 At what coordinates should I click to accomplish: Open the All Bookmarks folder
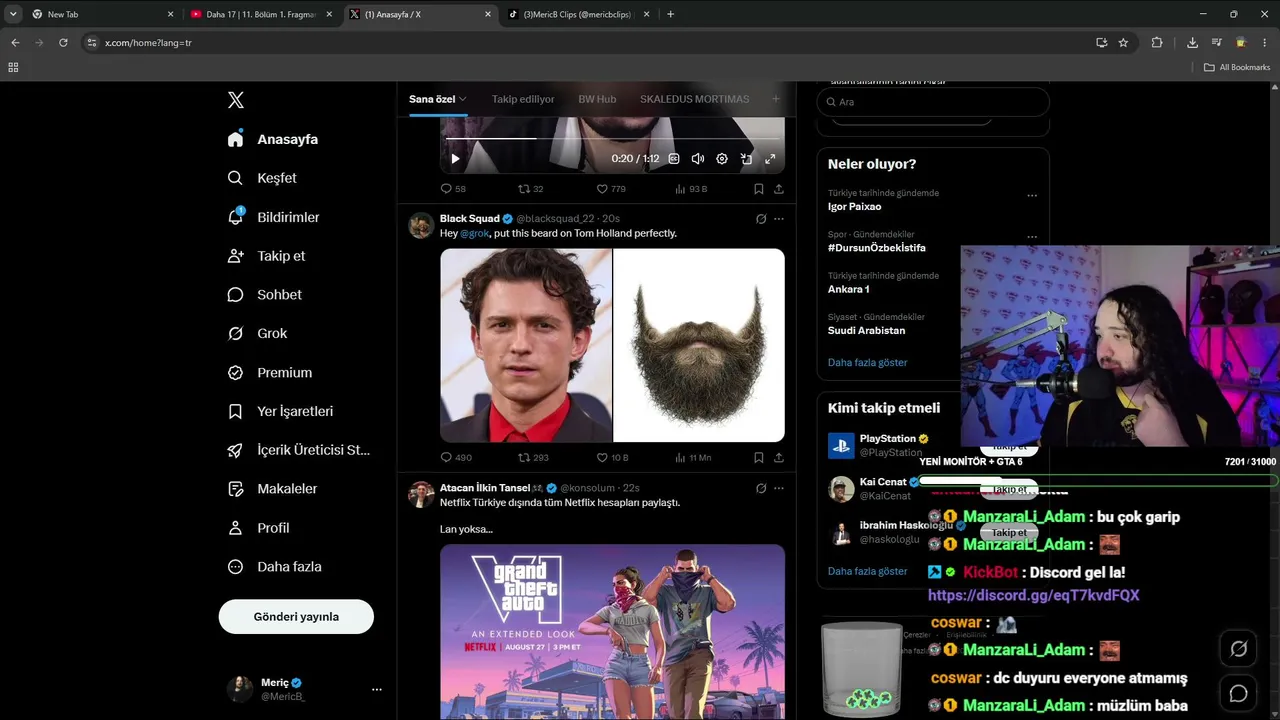(x=1237, y=67)
